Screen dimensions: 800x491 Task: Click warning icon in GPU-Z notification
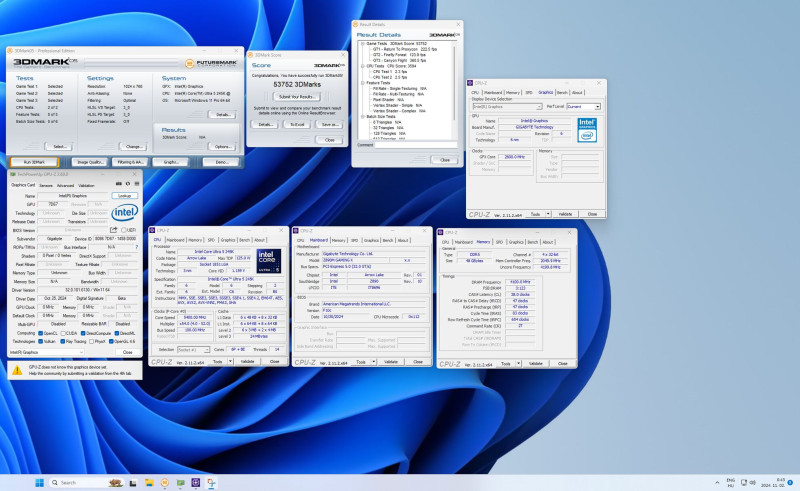pyautogui.click(x=17, y=371)
